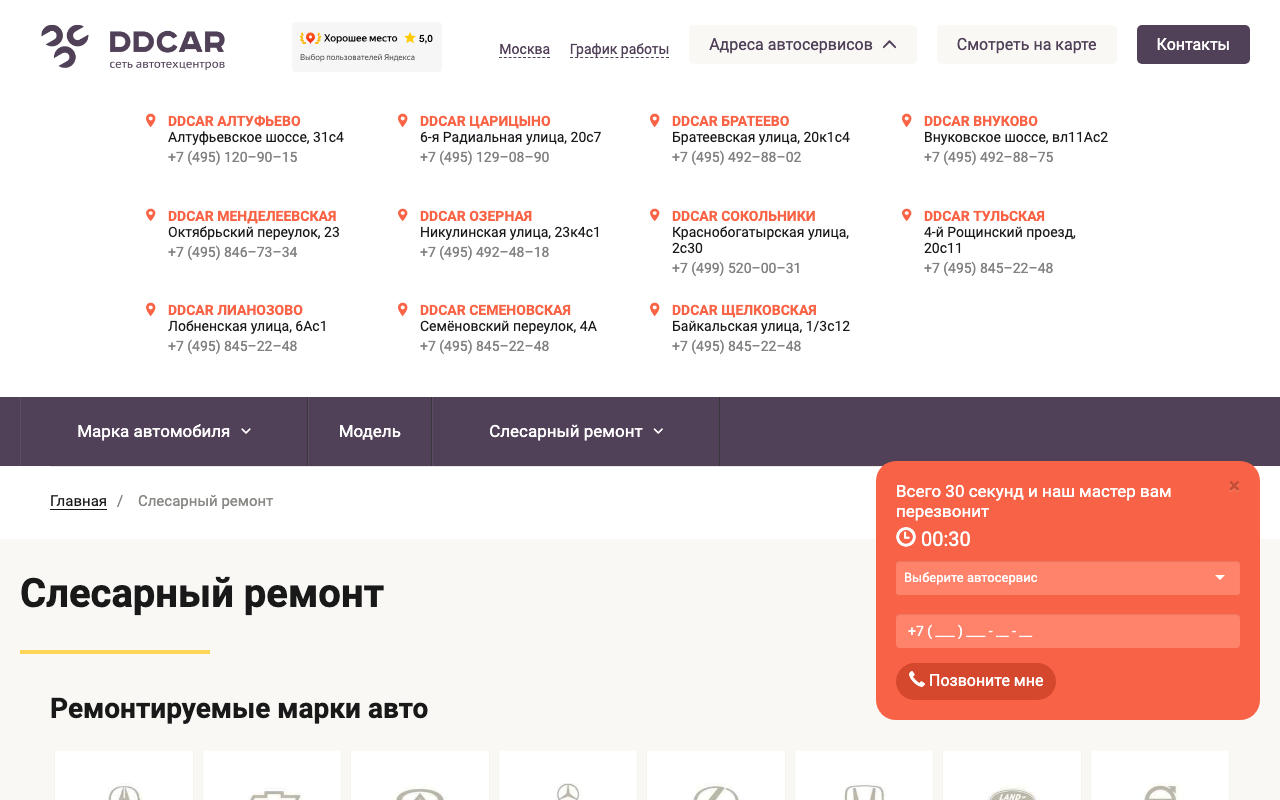Expand the 'Марка автомобиля' selector

coord(164,432)
